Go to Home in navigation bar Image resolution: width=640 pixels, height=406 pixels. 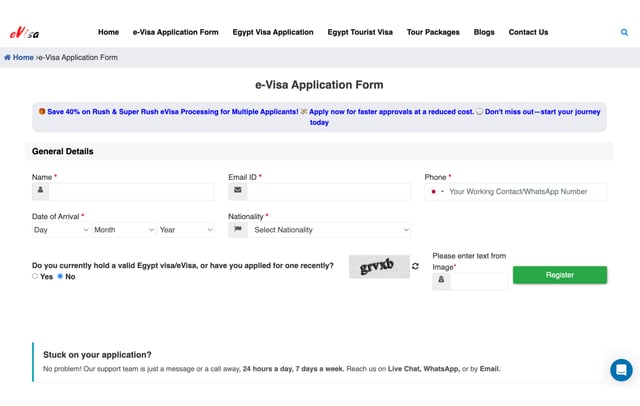pyautogui.click(x=108, y=32)
